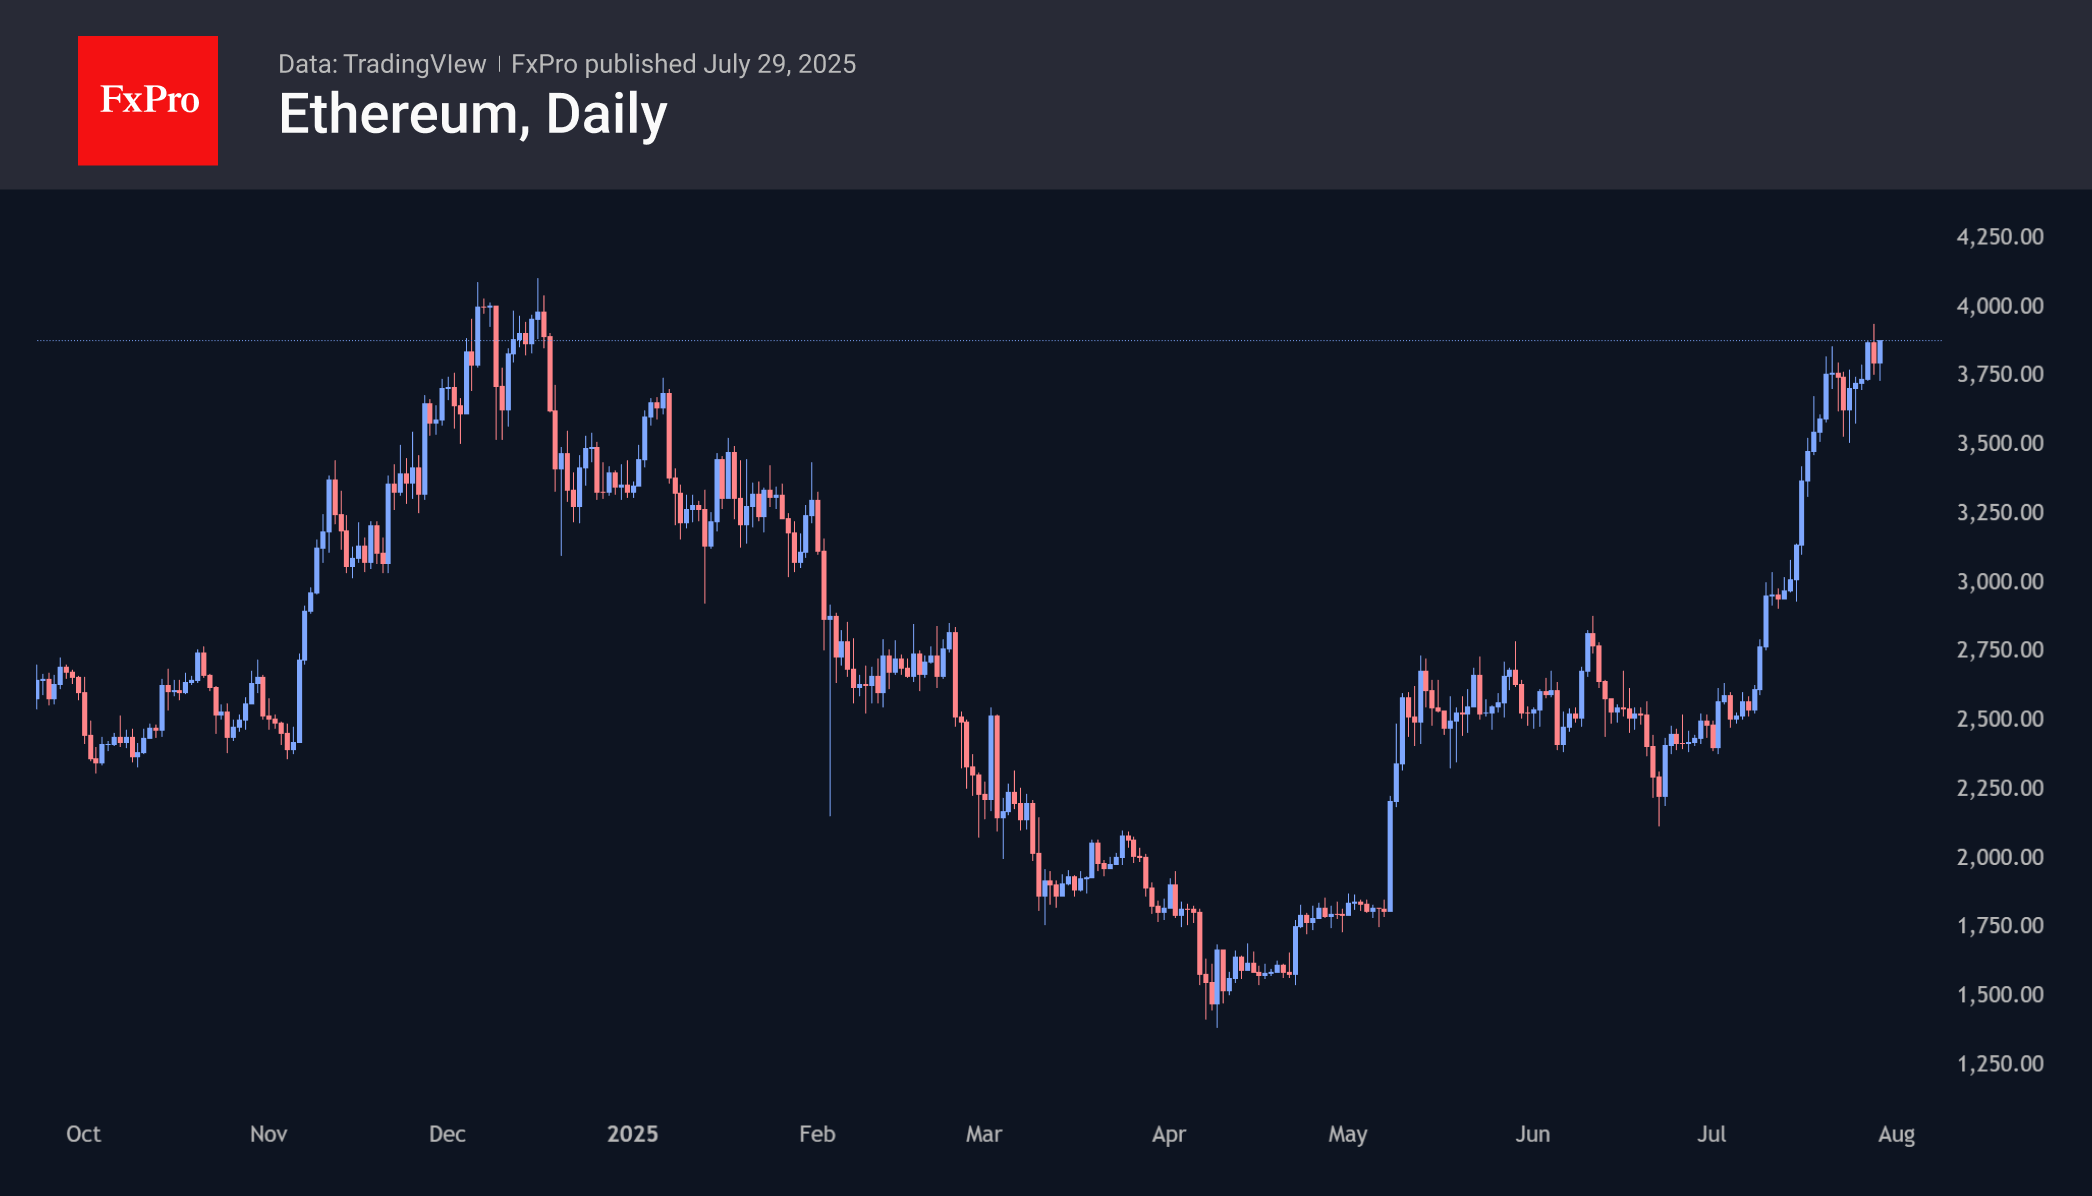Click the 2,500.00 price axis label

coord(2000,719)
